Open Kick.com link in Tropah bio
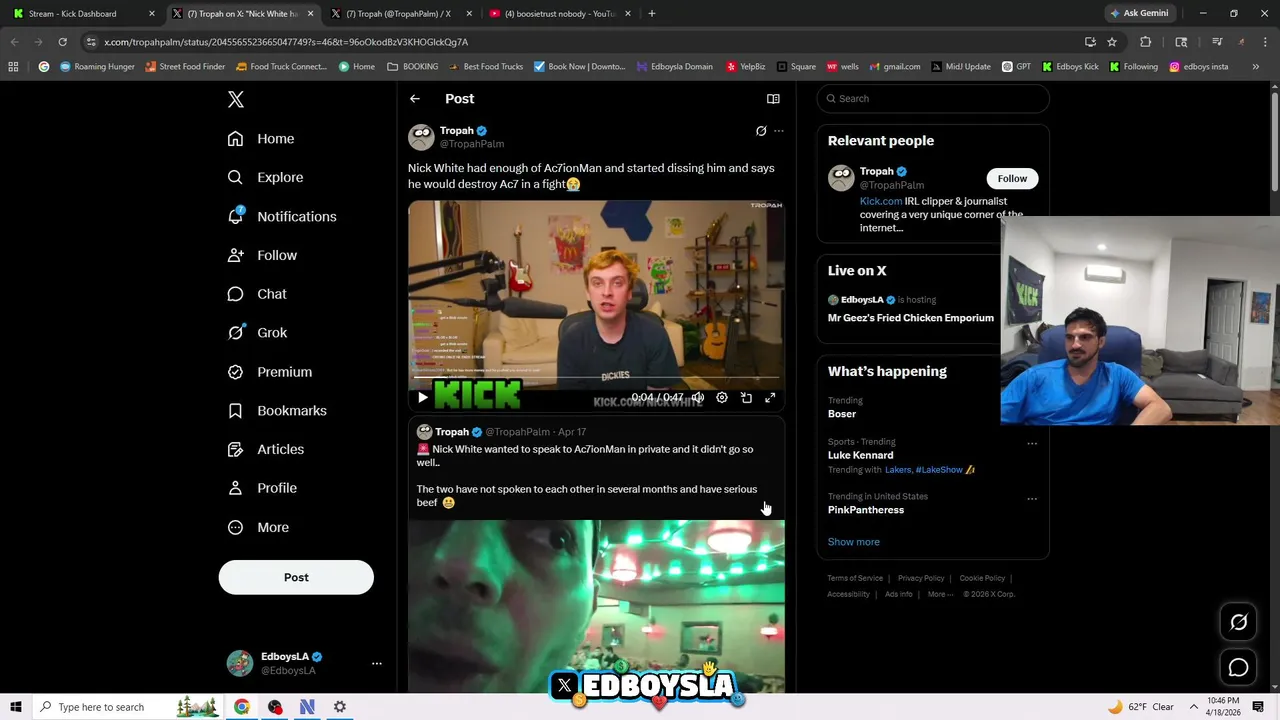Viewport: 1280px width, 720px height. click(881, 201)
